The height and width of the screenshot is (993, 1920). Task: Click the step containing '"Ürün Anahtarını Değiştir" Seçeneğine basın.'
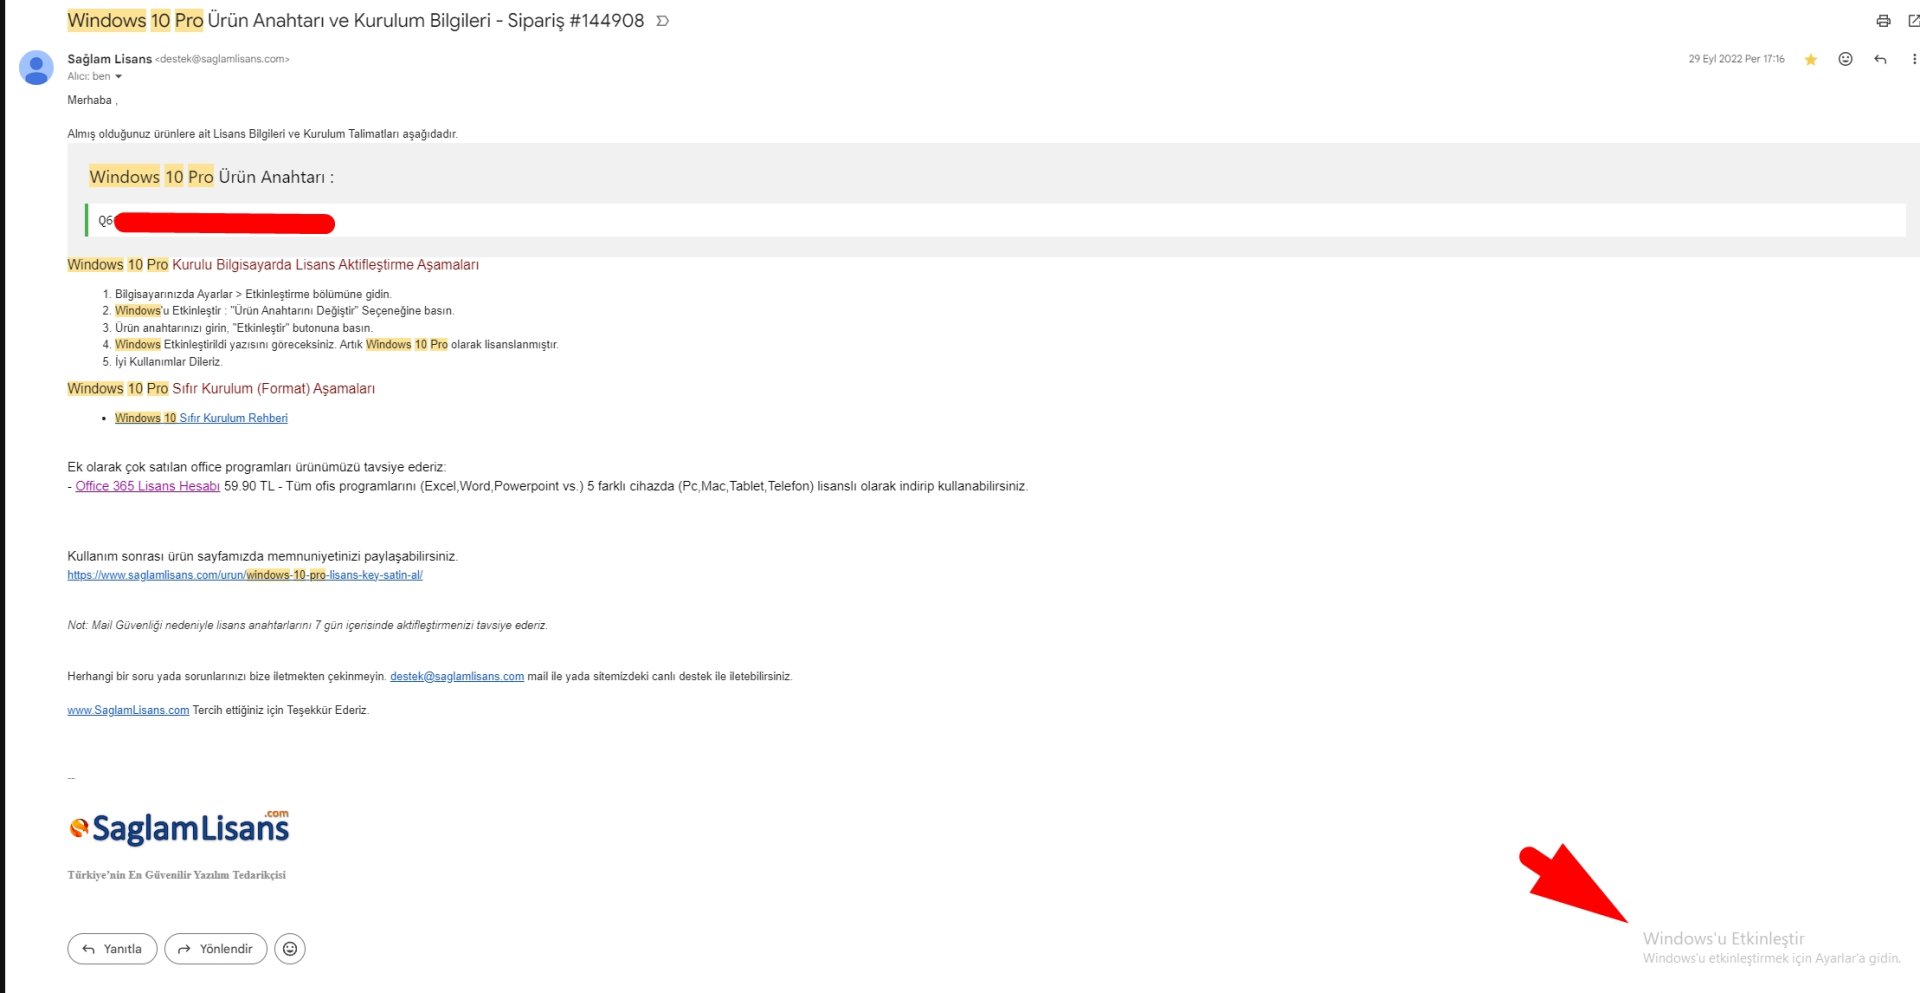pos(285,311)
